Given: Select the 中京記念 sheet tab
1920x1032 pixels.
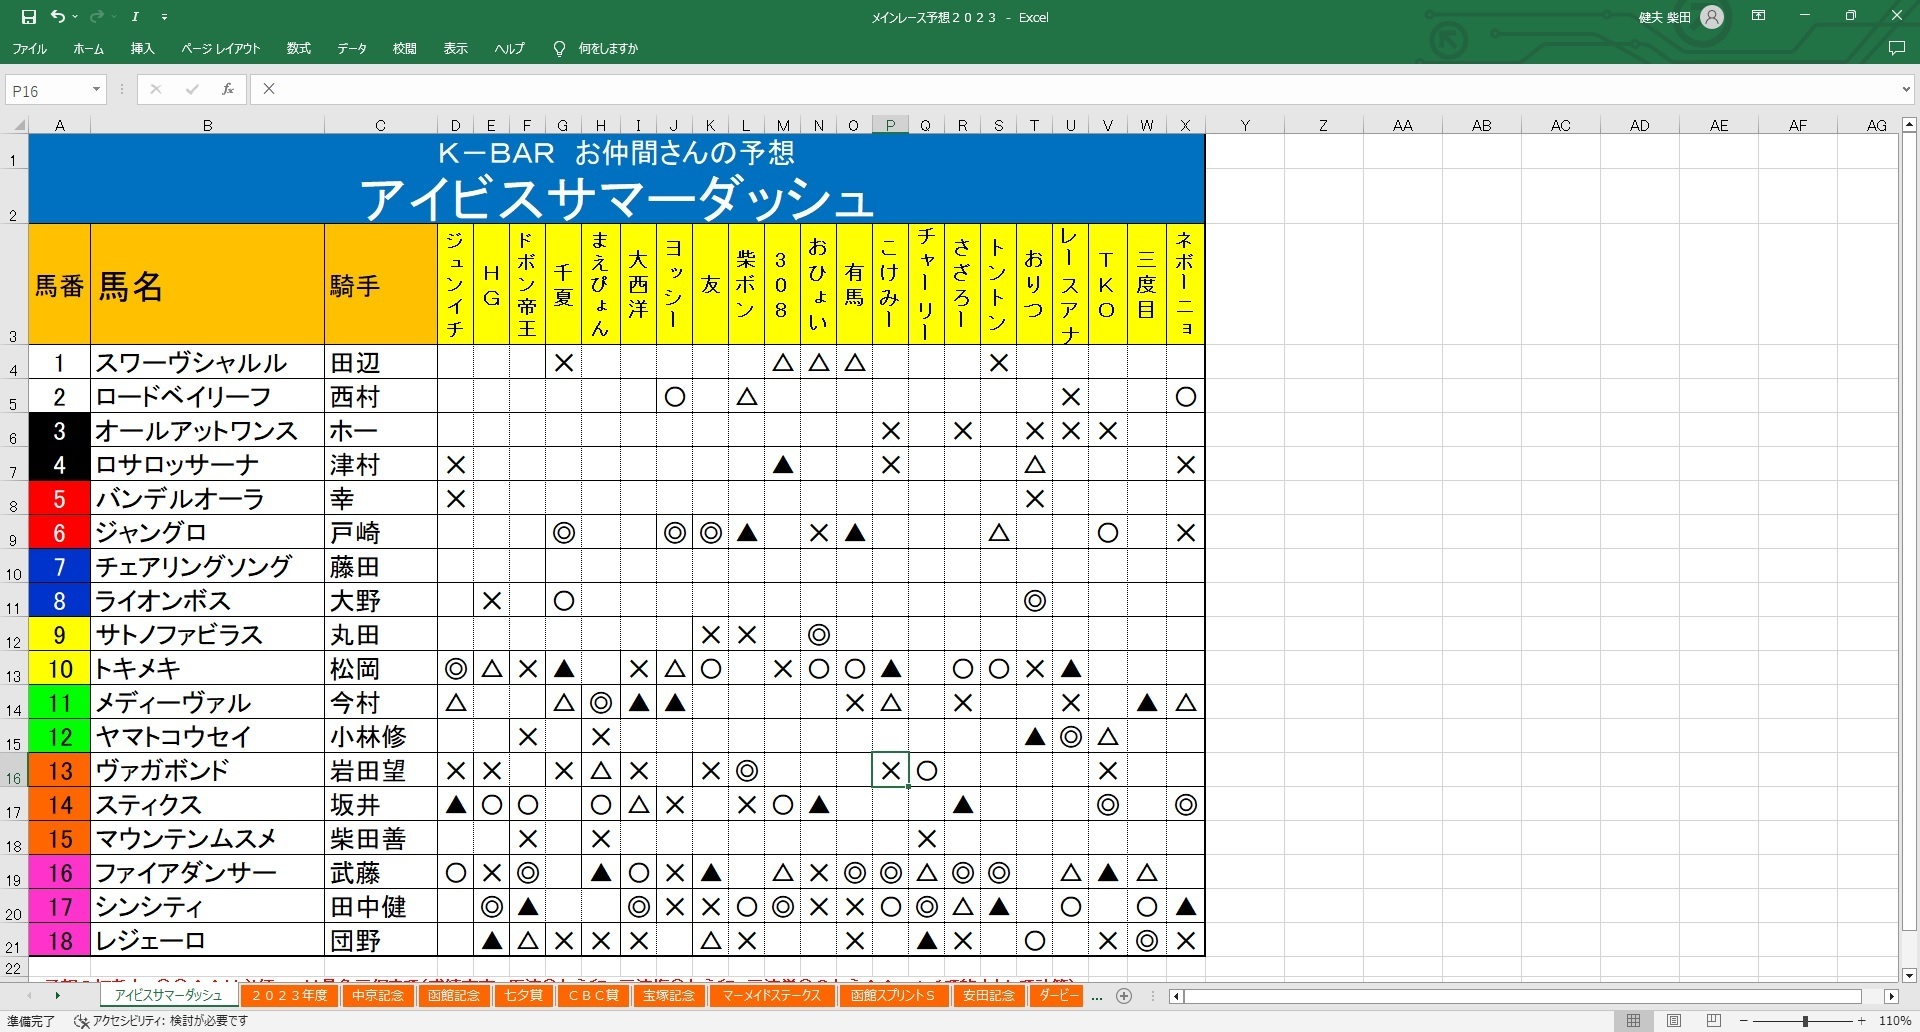Looking at the screenshot, I should pyautogui.click(x=377, y=996).
